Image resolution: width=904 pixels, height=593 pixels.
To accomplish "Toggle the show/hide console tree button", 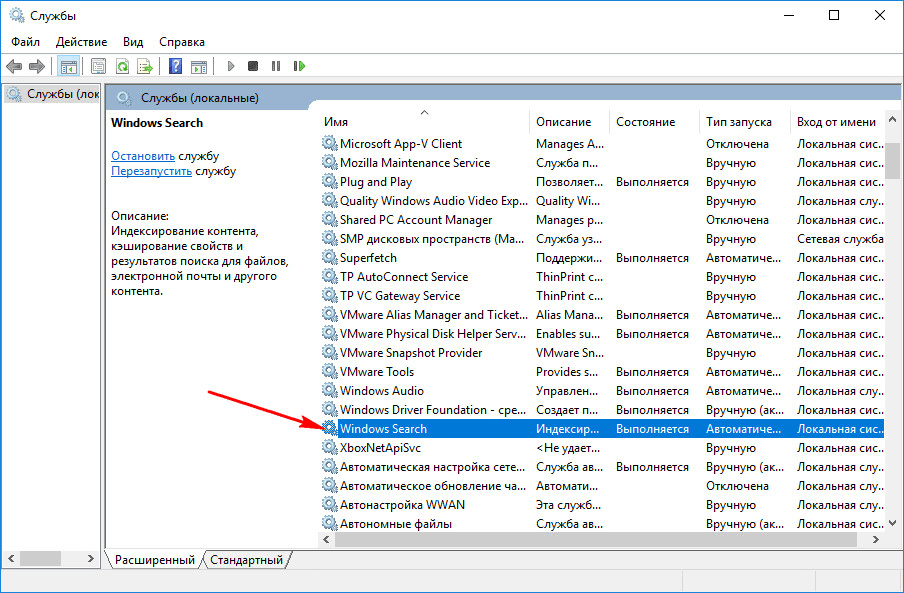I will pos(69,66).
